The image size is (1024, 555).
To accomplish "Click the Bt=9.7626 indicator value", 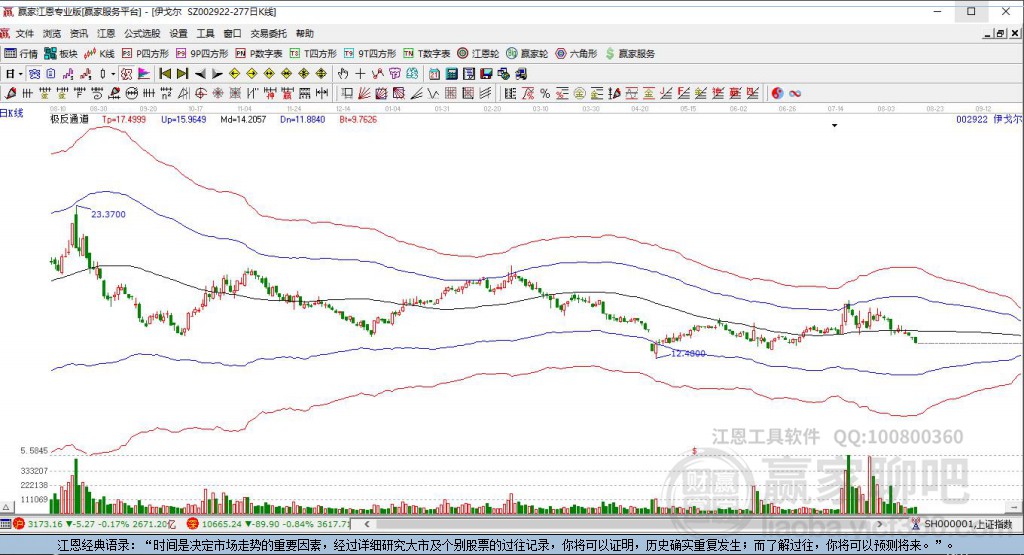I will pos(358,119).
